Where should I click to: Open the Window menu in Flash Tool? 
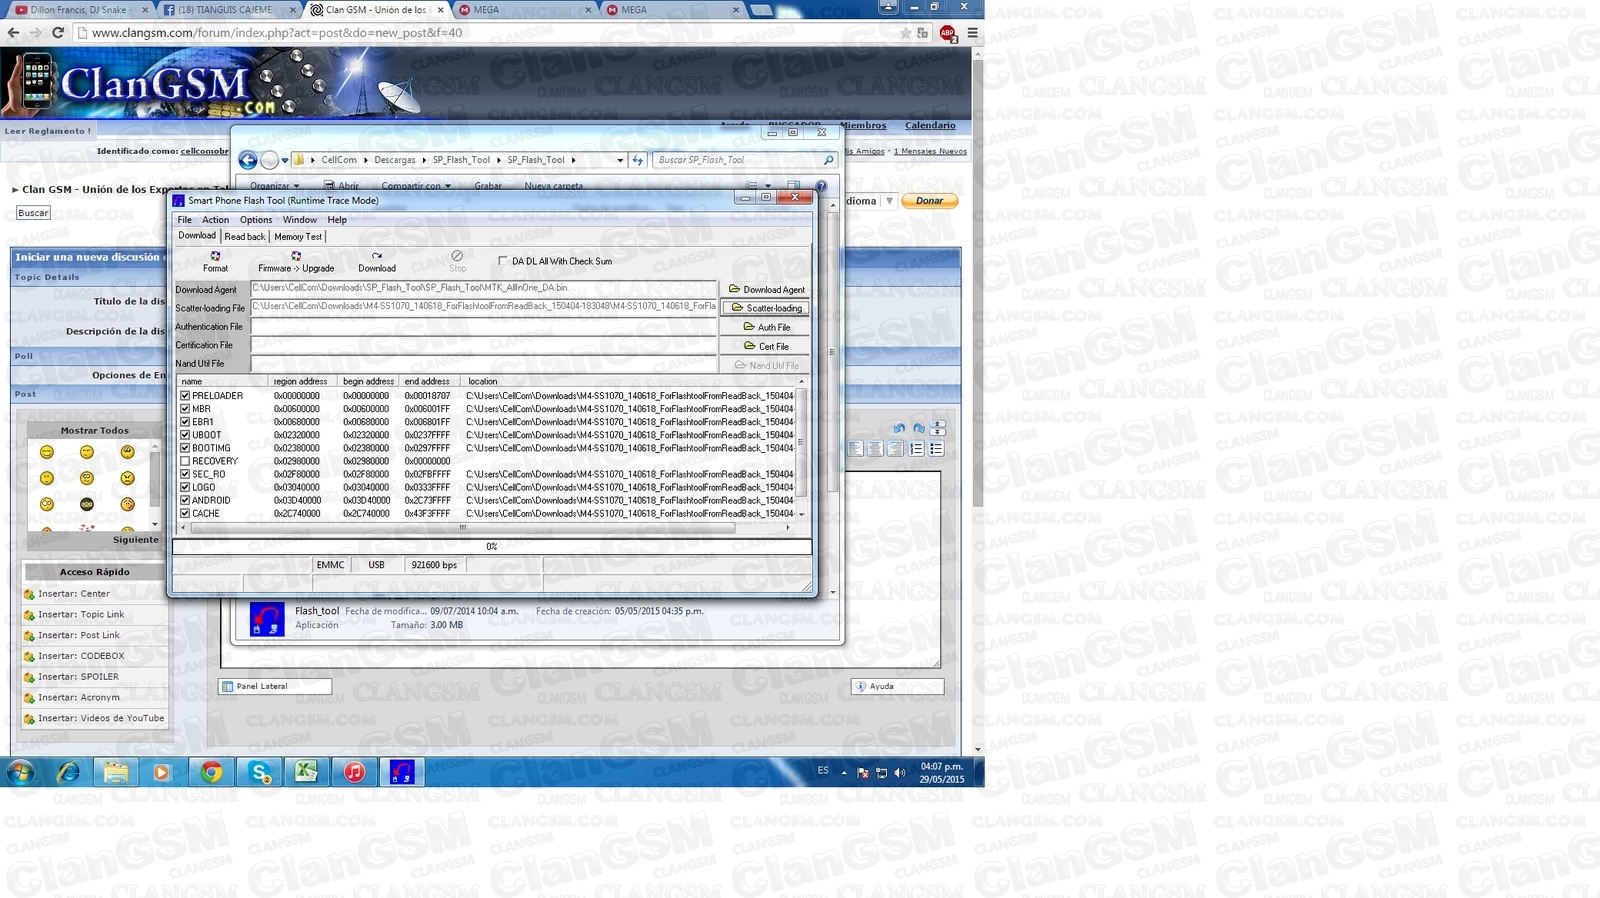300,220
